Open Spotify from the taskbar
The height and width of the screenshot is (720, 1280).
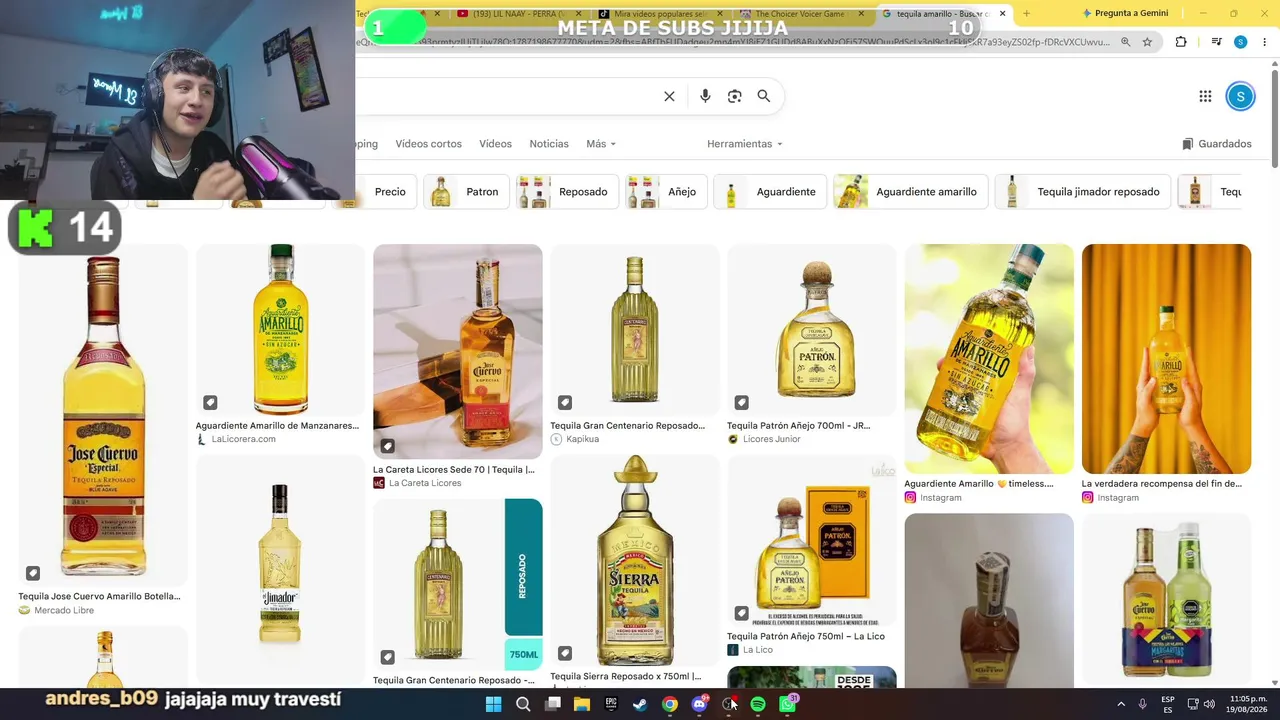[x=758, y=704]
